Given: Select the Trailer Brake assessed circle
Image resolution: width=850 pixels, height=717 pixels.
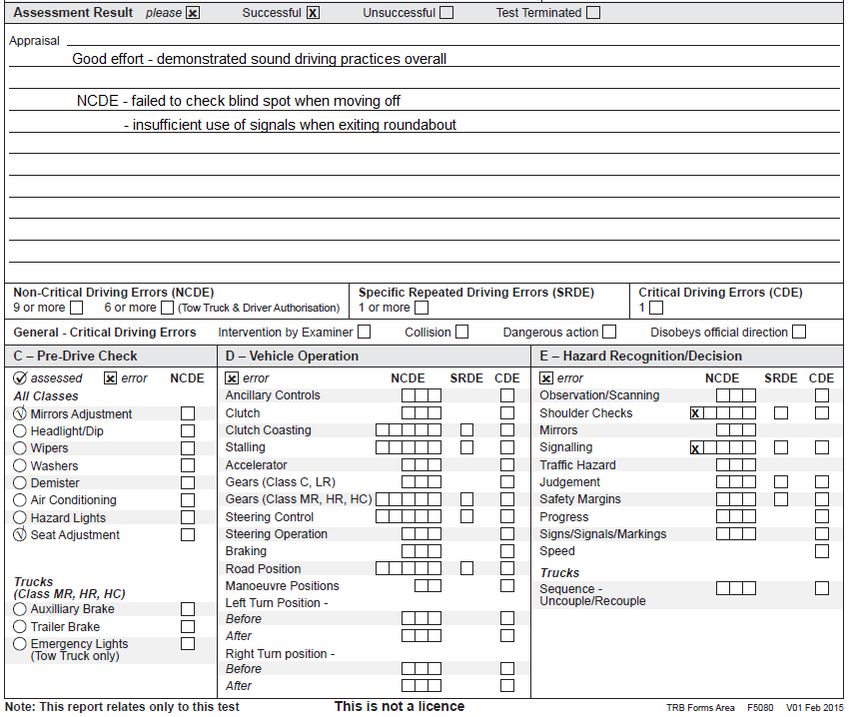Looking at the screenshot, I should coord(20,626).
